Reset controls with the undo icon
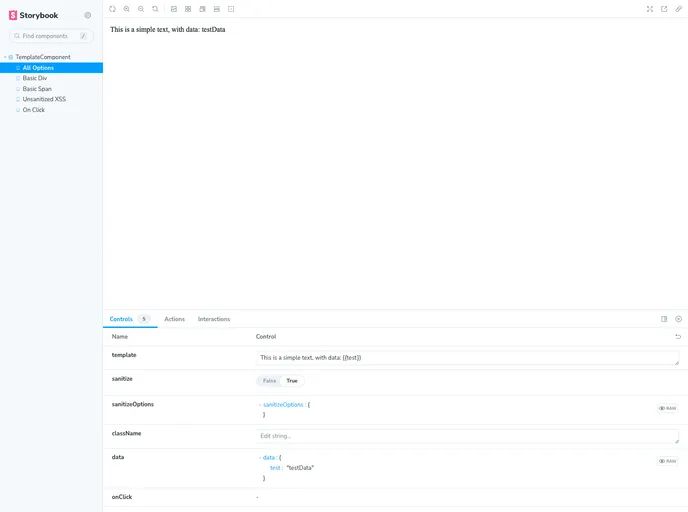This screenshot has height=512, width=688. (678, 337)
